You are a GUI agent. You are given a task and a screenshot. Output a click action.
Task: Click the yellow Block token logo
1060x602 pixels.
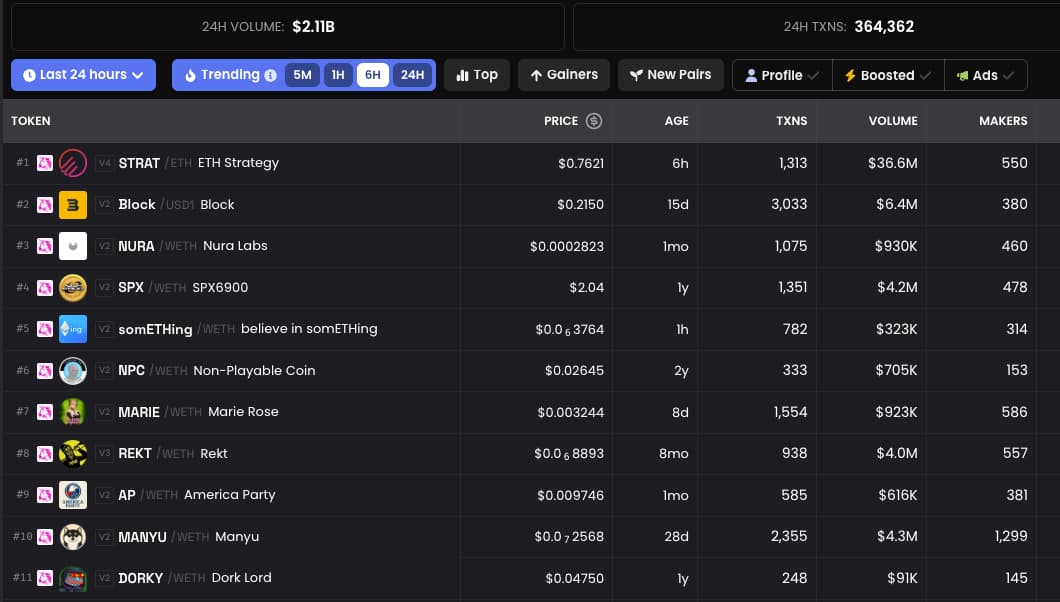coord(73,205)
